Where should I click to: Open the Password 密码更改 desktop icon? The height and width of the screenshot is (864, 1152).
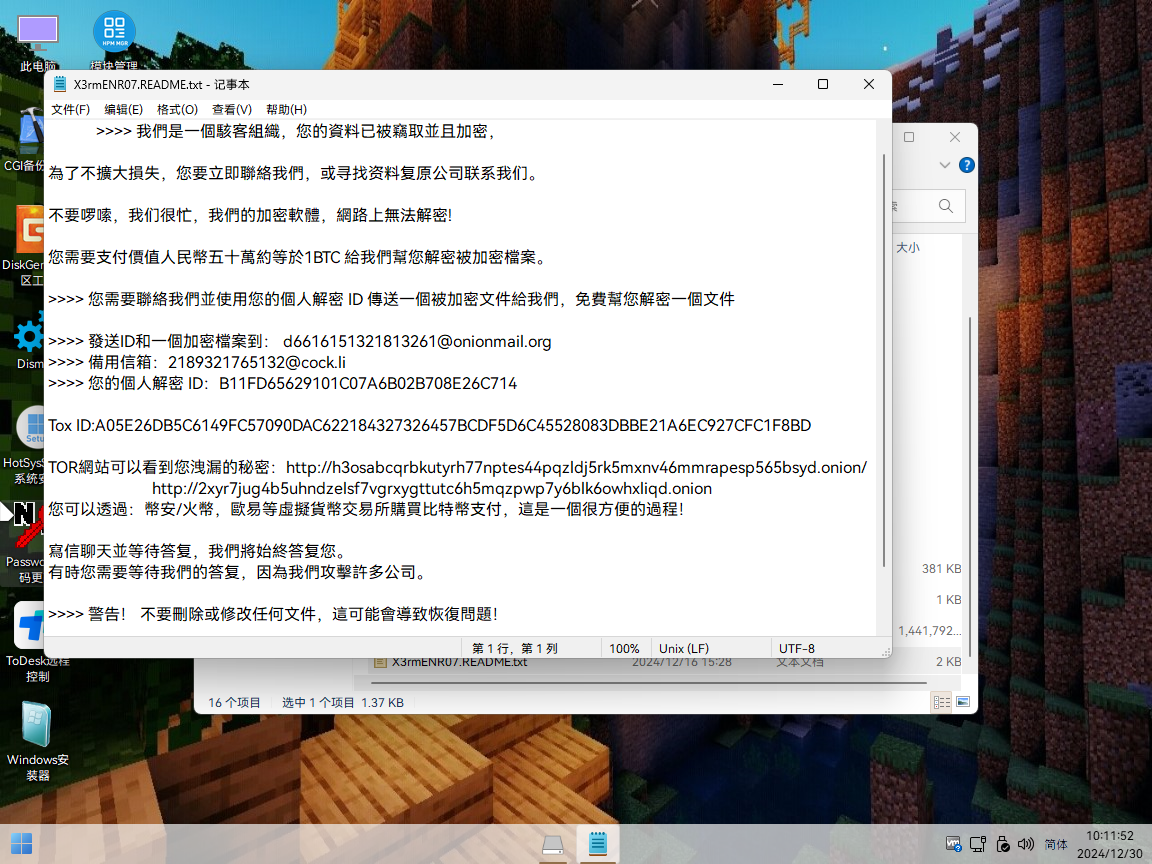click(x=24, y=544)
